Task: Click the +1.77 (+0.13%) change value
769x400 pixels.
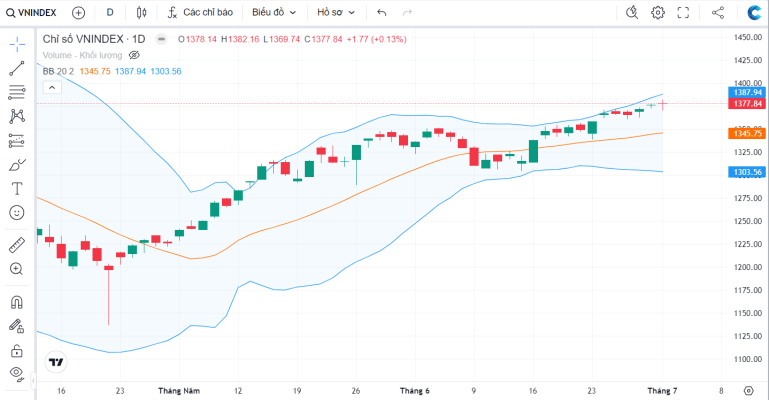Action: (x=377, y=39)
